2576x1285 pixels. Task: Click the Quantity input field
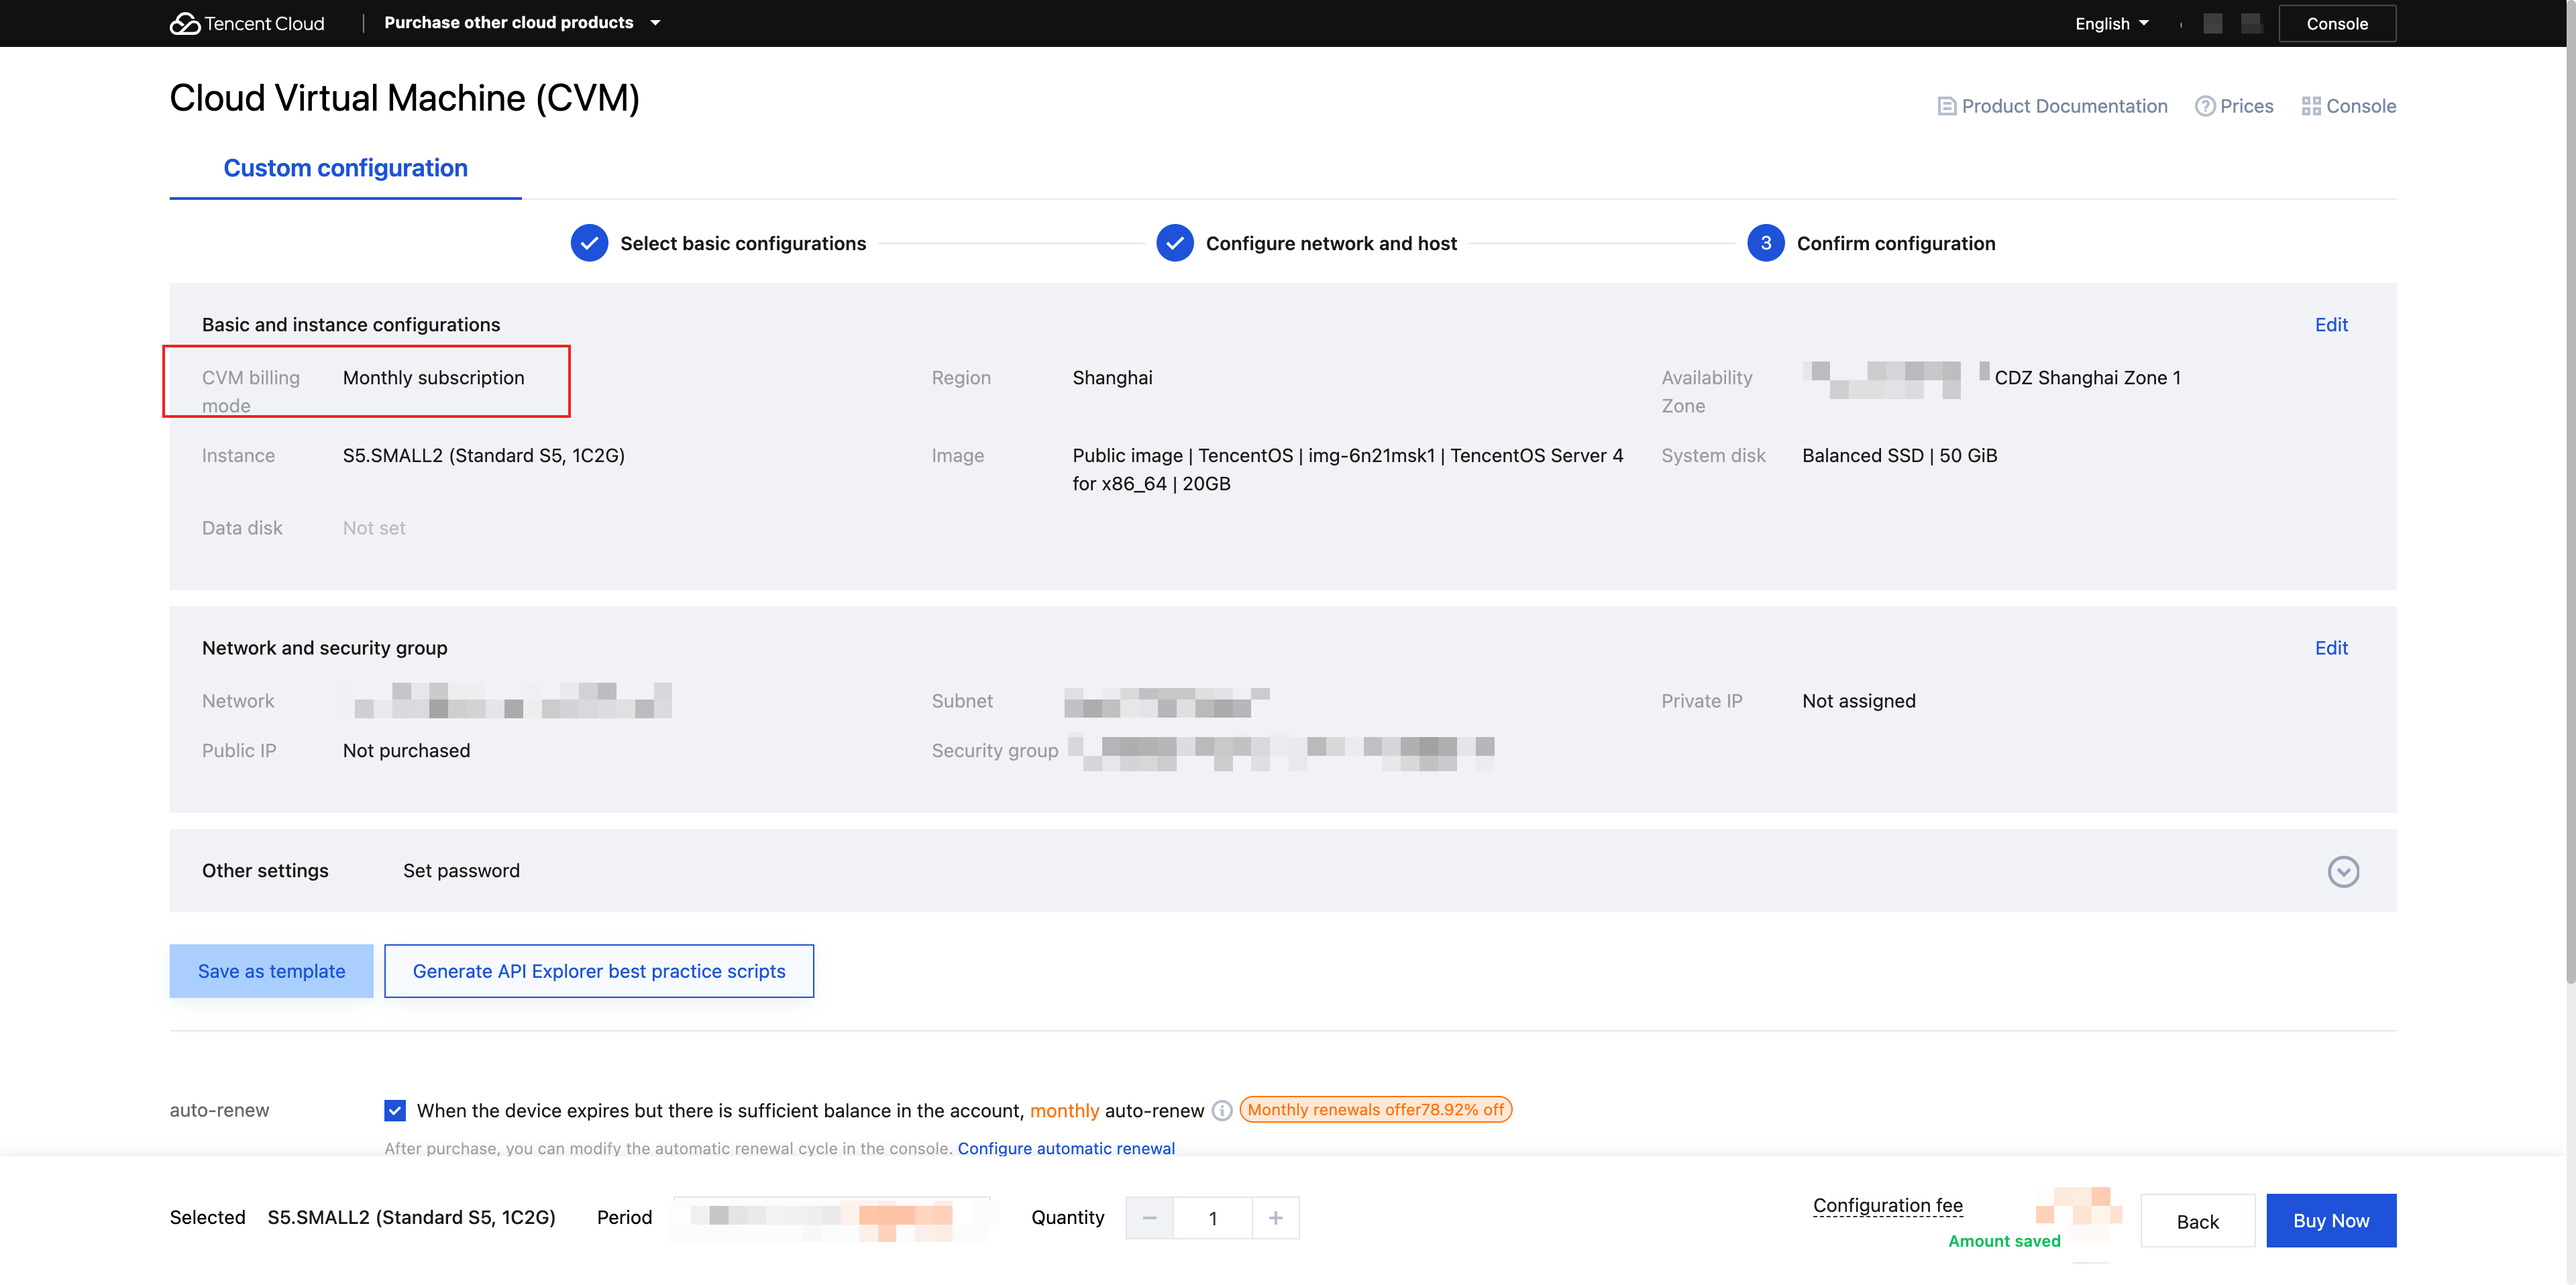point(1212,1217)
